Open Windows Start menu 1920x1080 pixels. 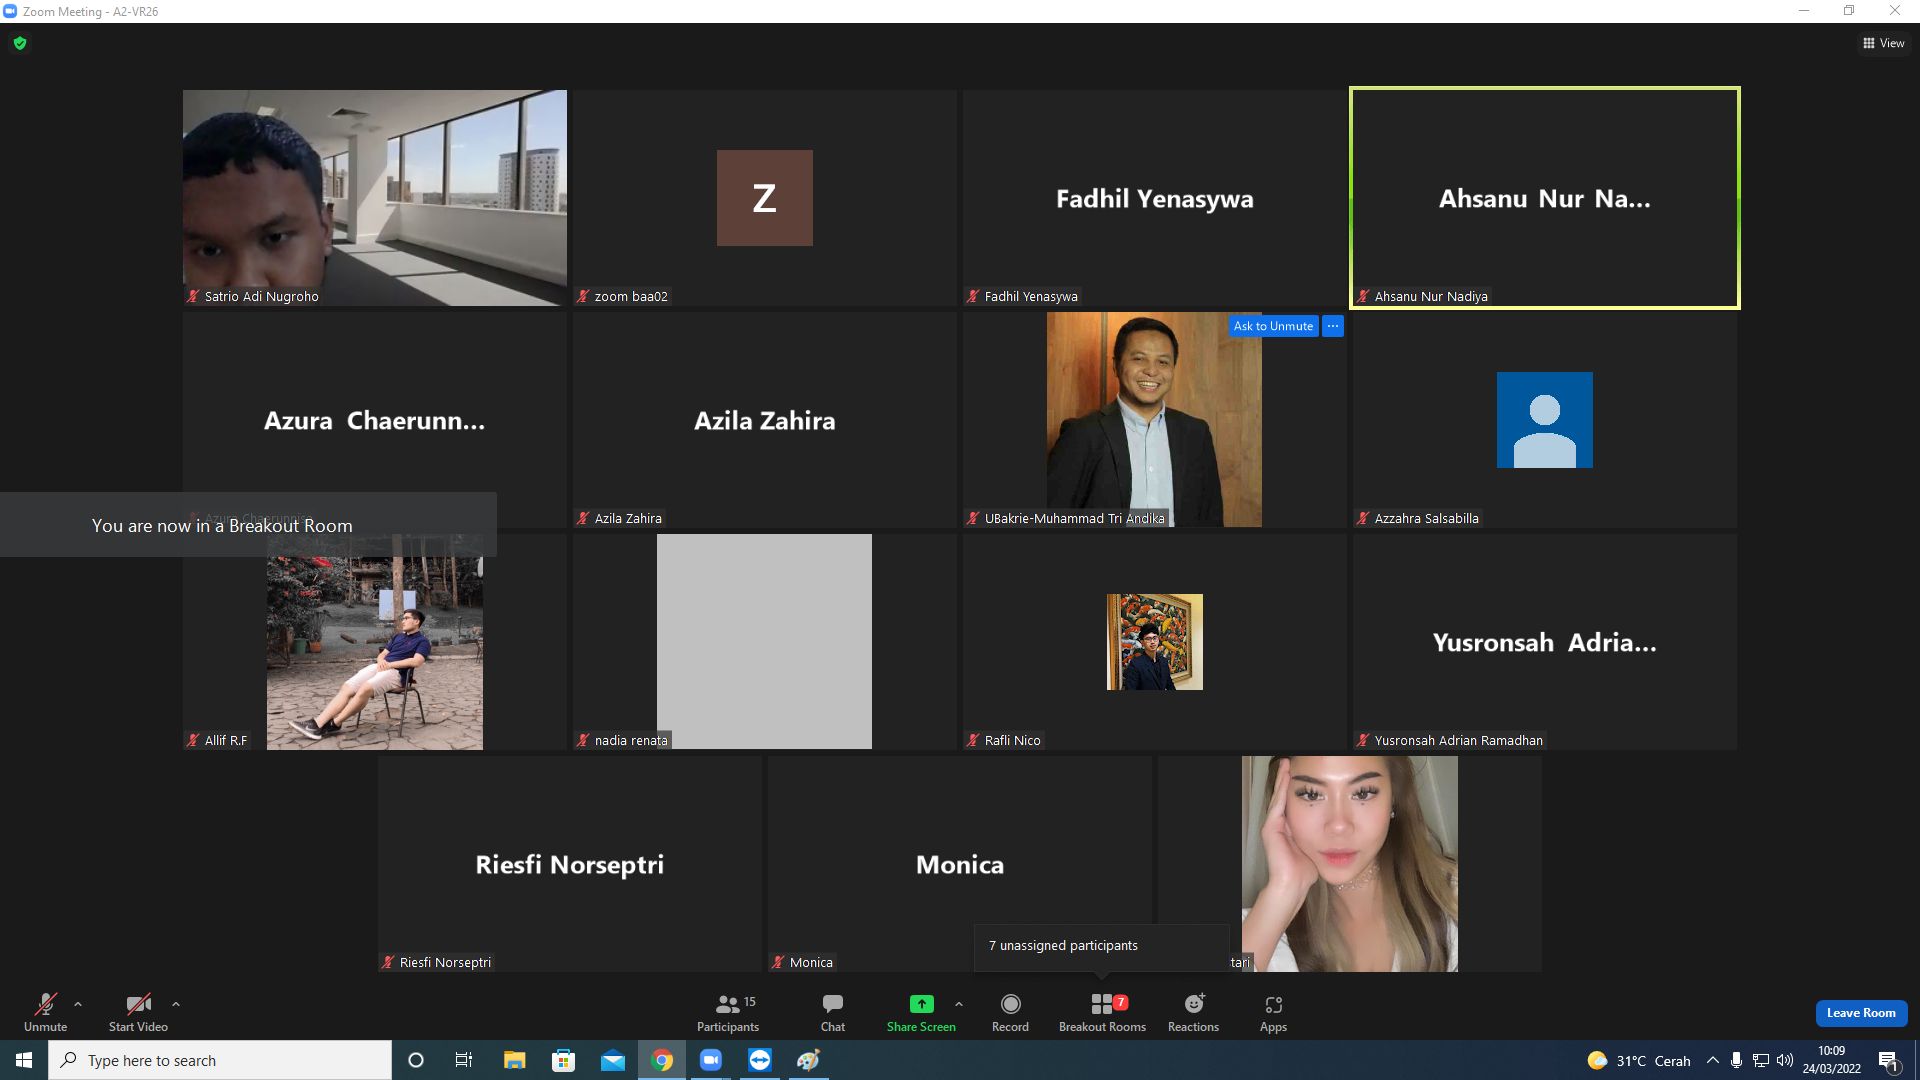[24, 1060]
